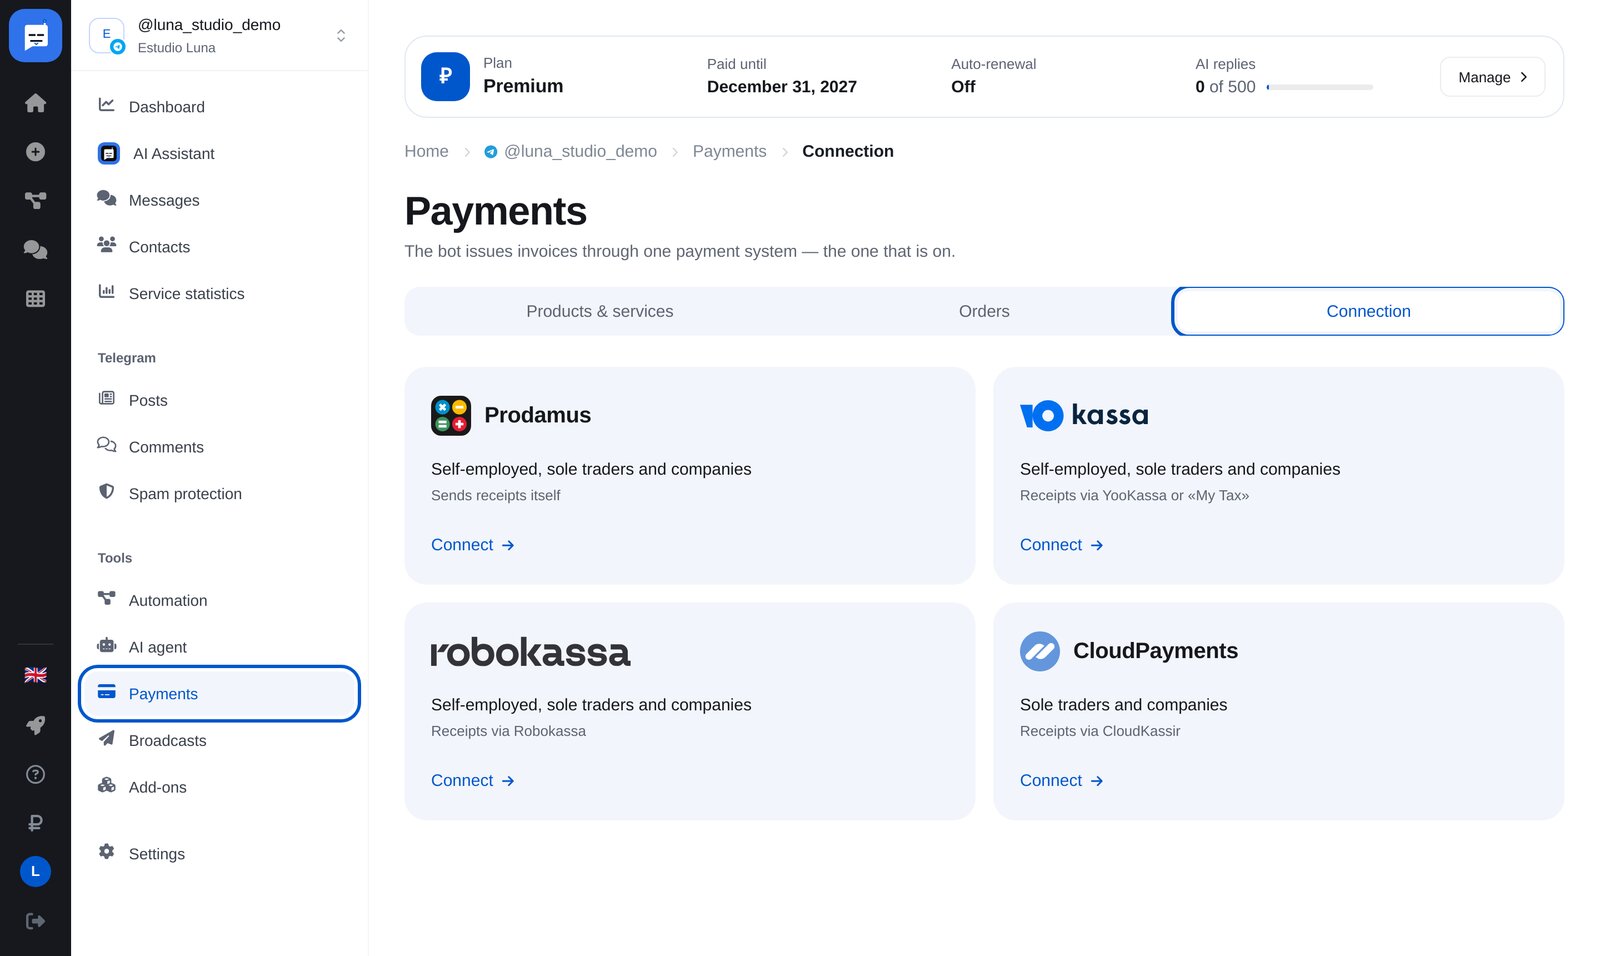Open Settings in the sidebar
The width and height of the screenshot is (1600, 956).
[x=219, y=853]
